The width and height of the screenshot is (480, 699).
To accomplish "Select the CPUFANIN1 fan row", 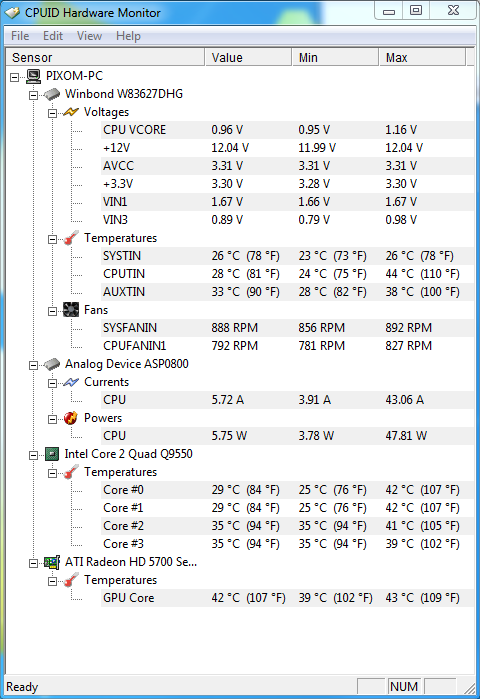I will click(287, 345).
